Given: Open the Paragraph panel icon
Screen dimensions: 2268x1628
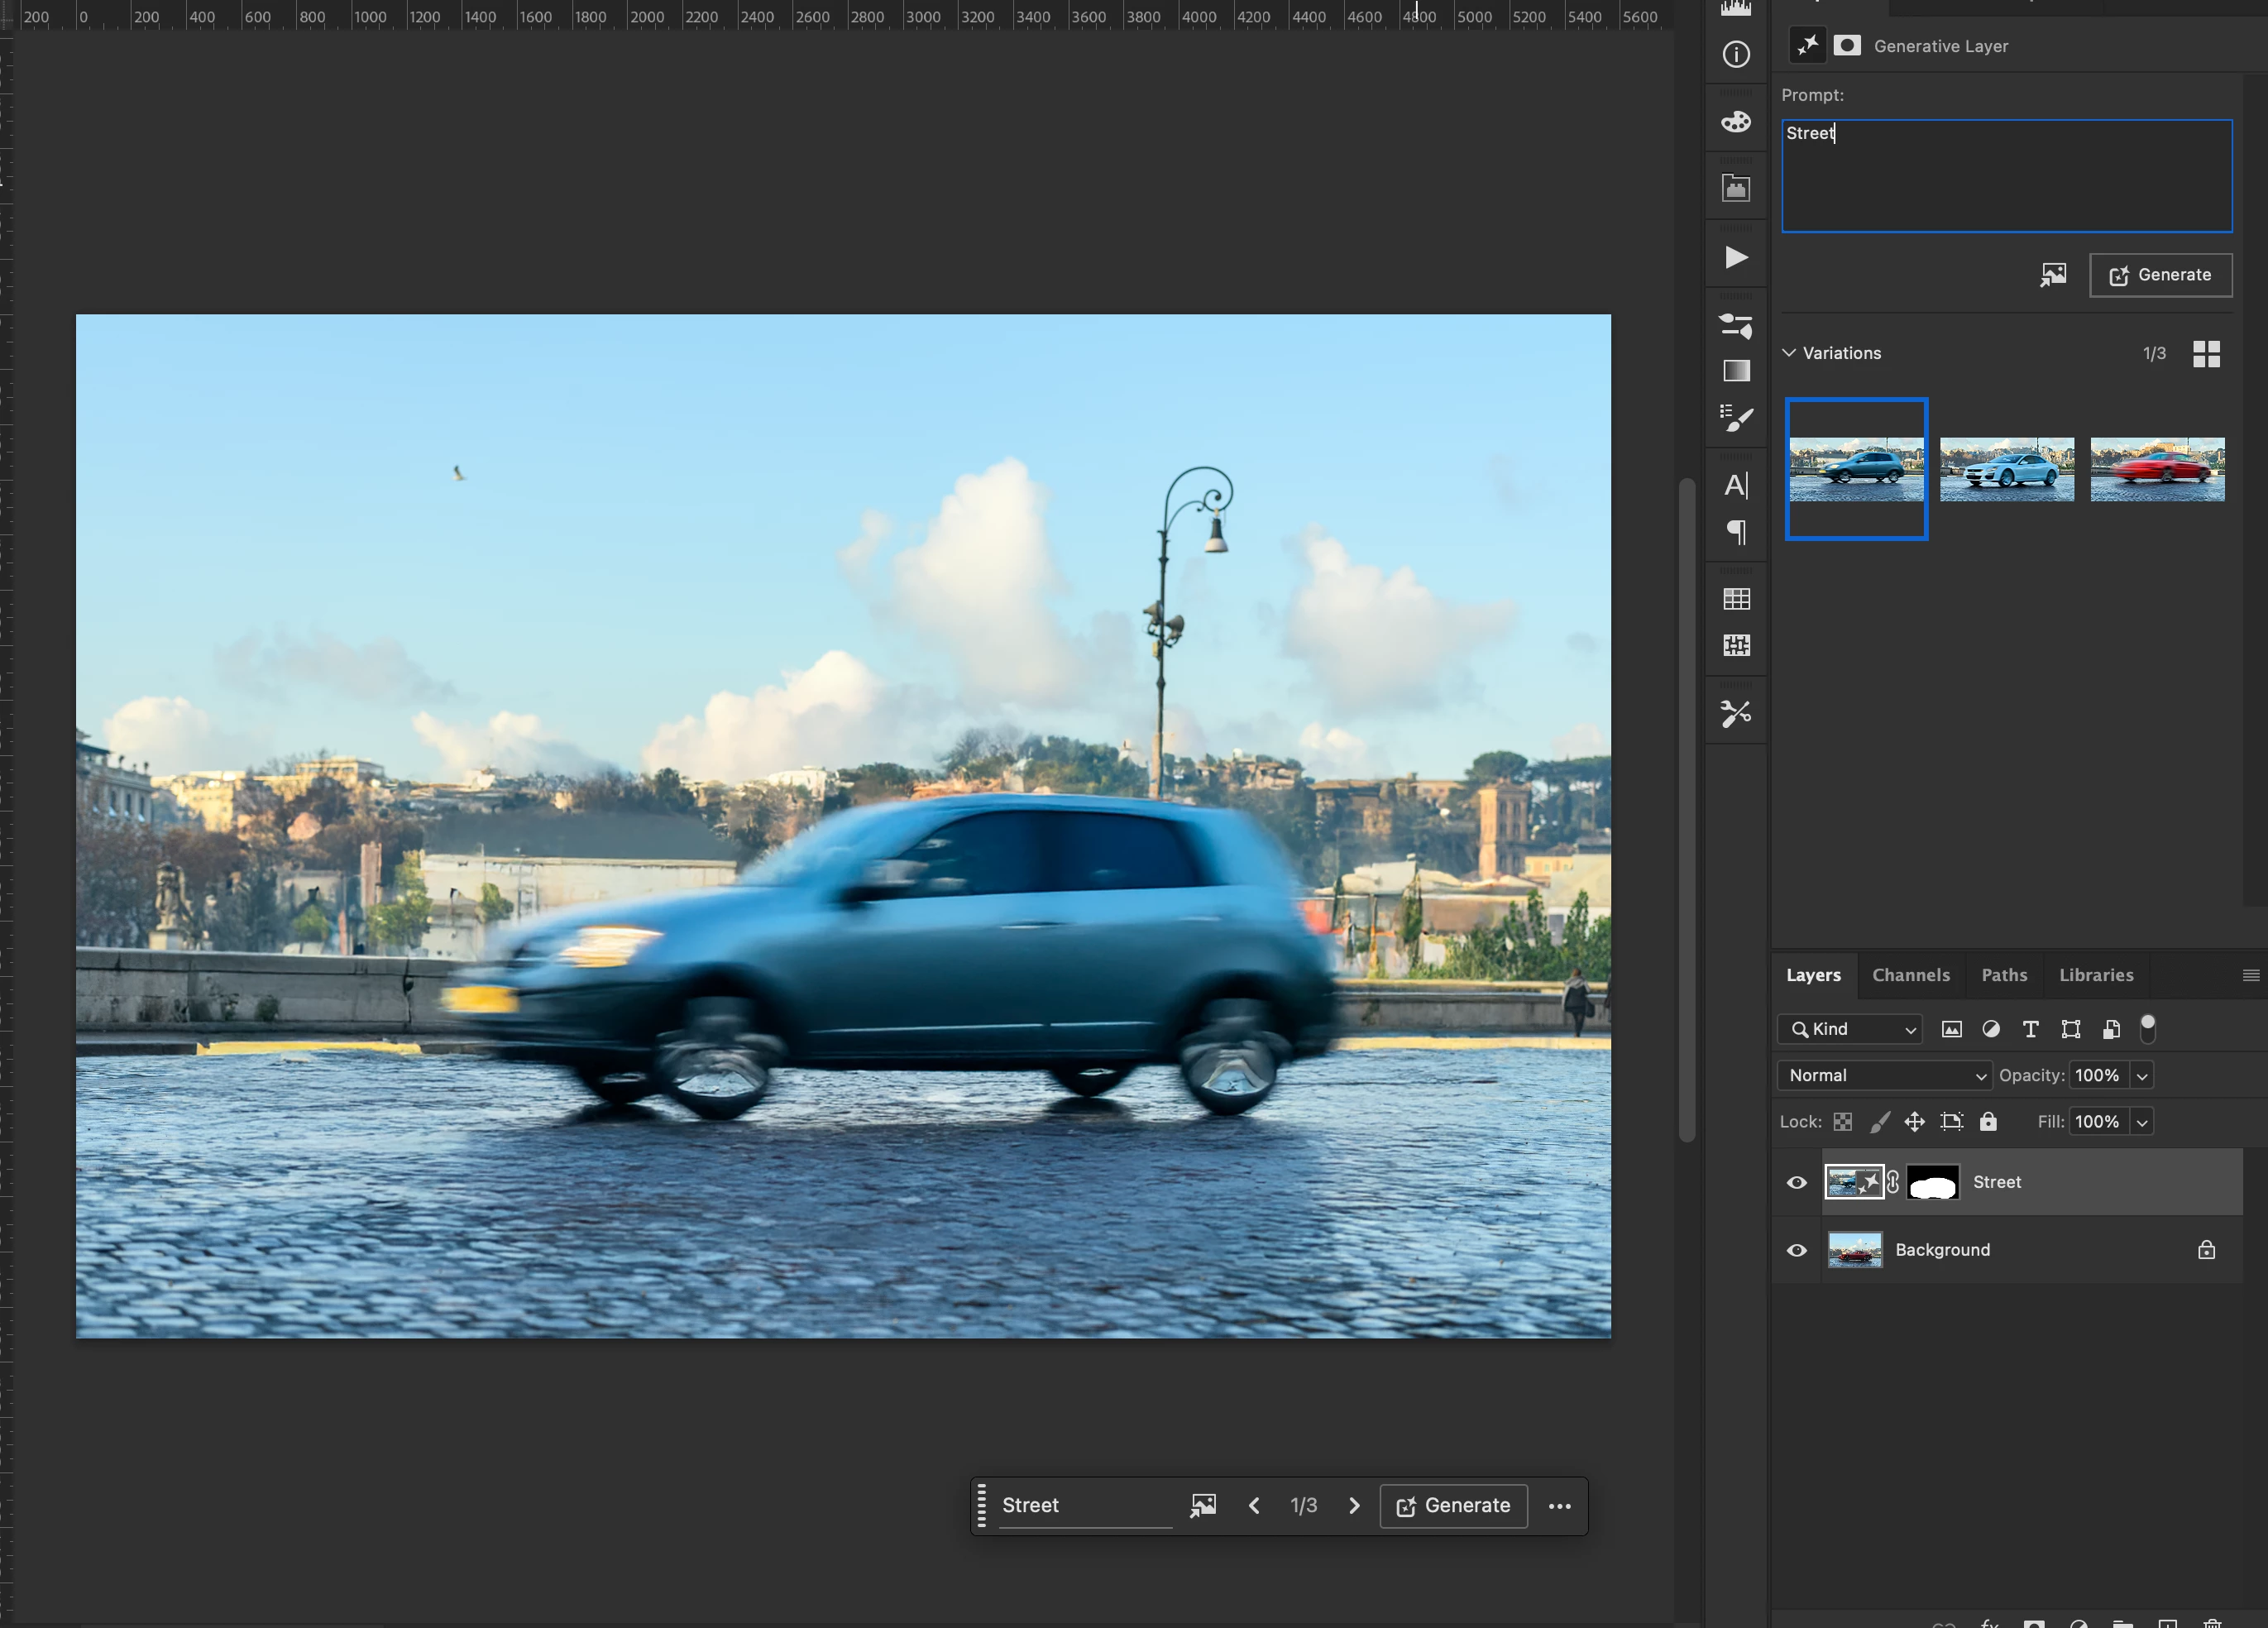Looking at the screenshot, I should (x=1736, y=532).
